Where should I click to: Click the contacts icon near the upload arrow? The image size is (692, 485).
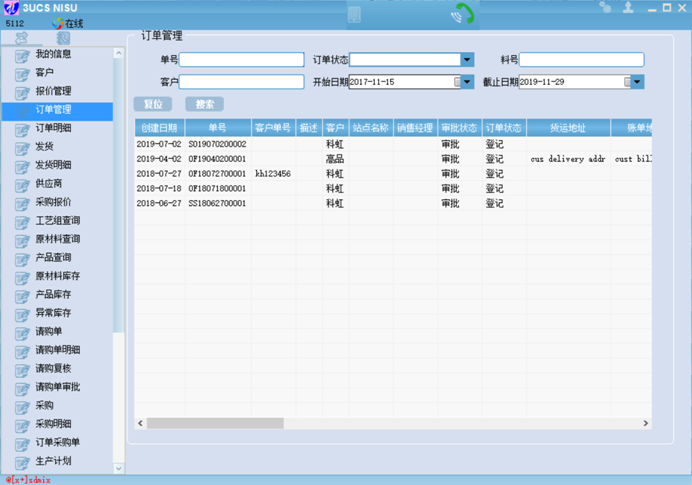coord(605,8)
